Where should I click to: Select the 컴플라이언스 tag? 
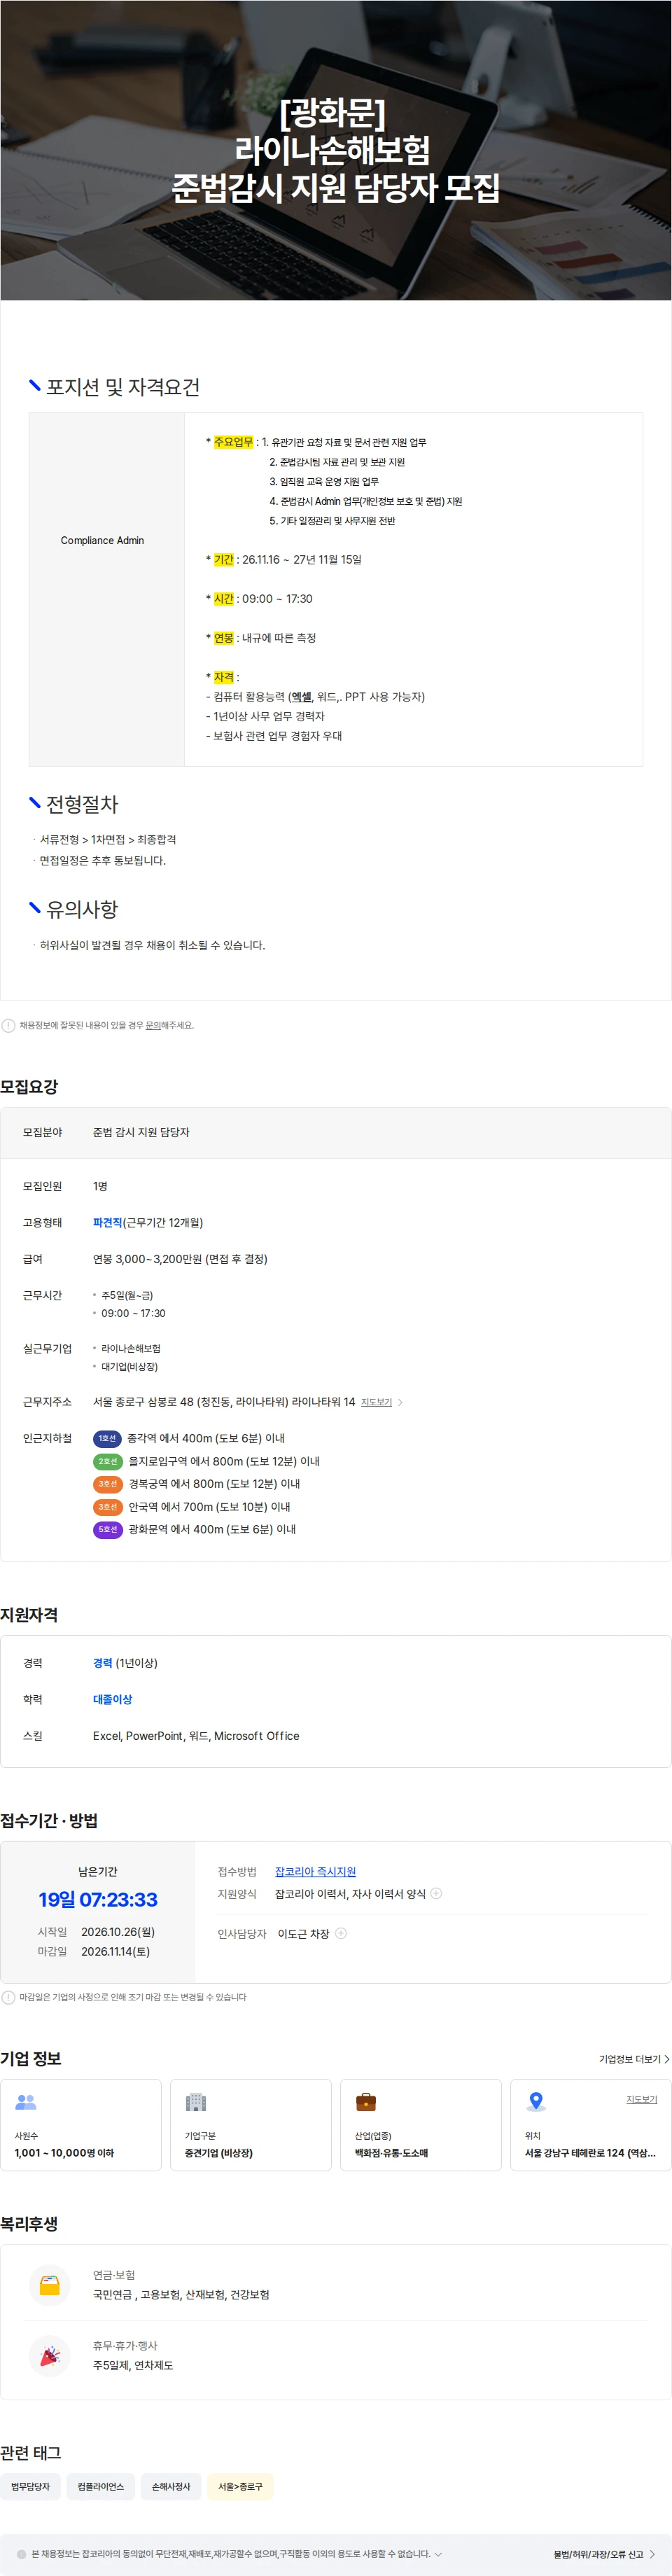click(x=101, y=2486)
